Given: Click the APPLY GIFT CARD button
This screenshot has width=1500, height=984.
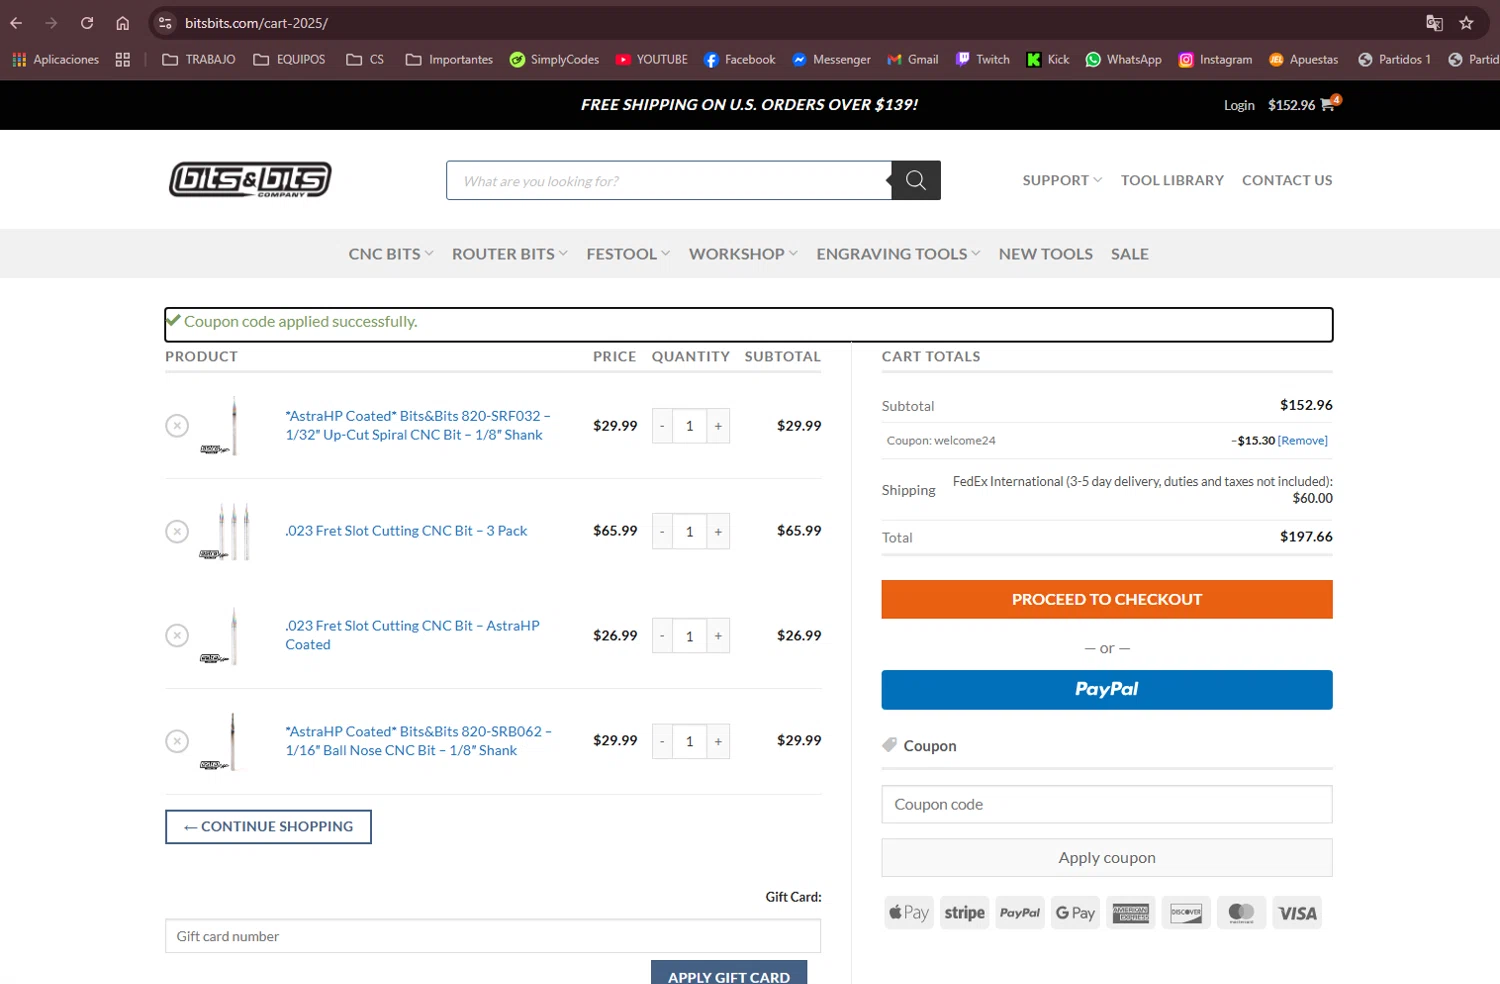Looking at the screenshot, I should [729, 973].
